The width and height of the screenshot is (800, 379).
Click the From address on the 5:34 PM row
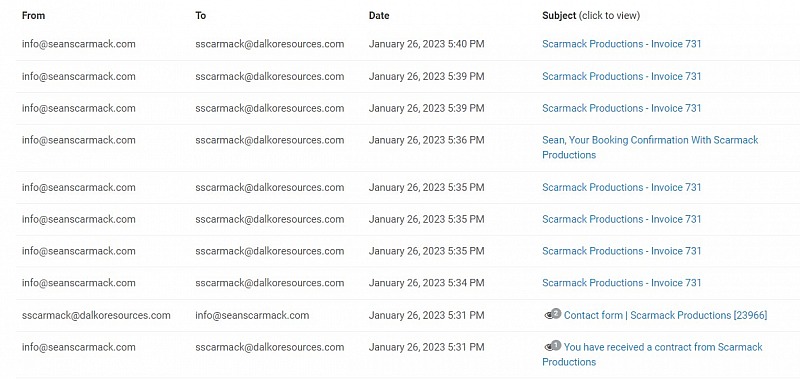(79, 283)
